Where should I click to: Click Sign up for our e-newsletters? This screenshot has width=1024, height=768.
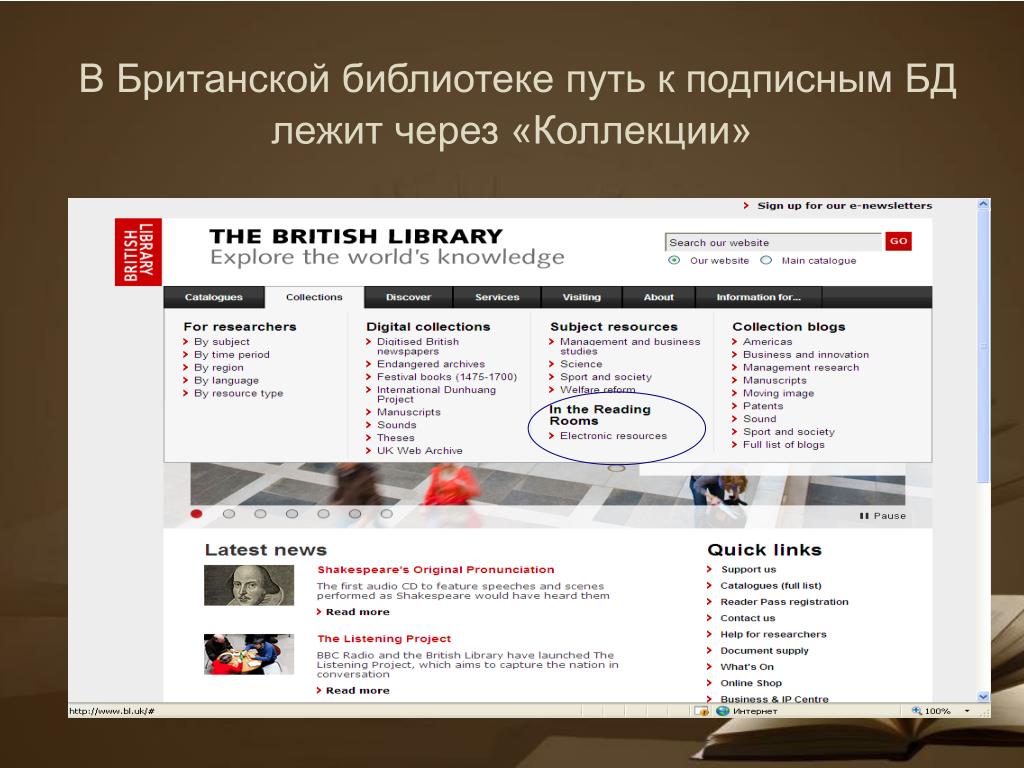tap(844, 206)
